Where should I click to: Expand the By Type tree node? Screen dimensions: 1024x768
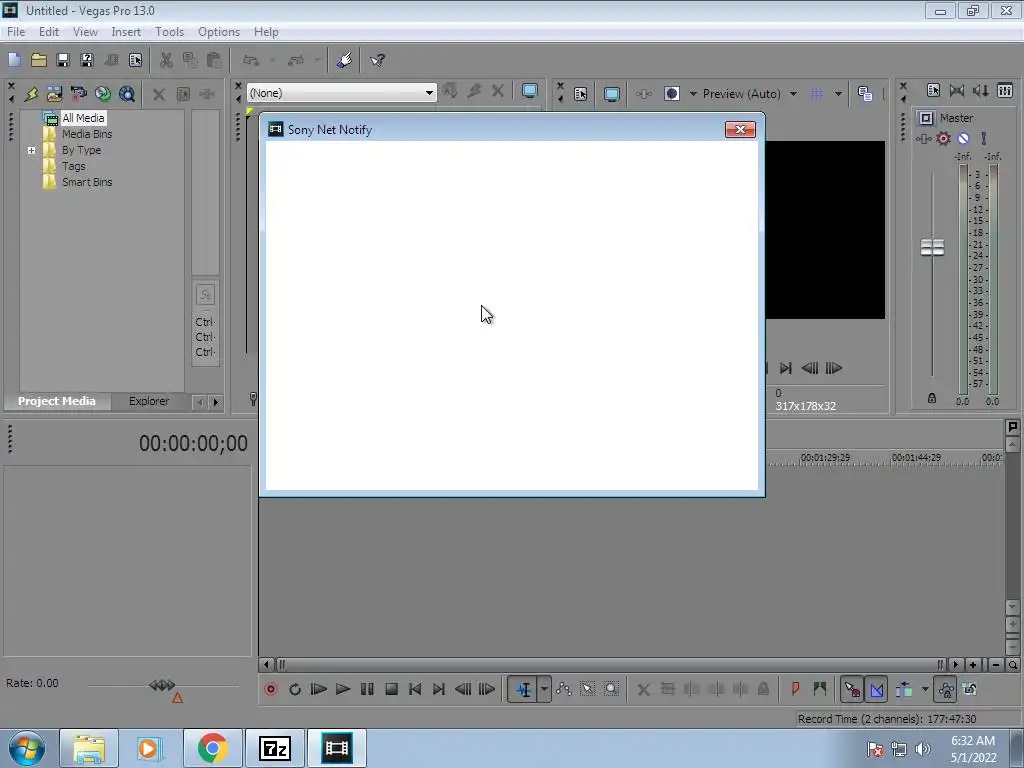(31, 150)
